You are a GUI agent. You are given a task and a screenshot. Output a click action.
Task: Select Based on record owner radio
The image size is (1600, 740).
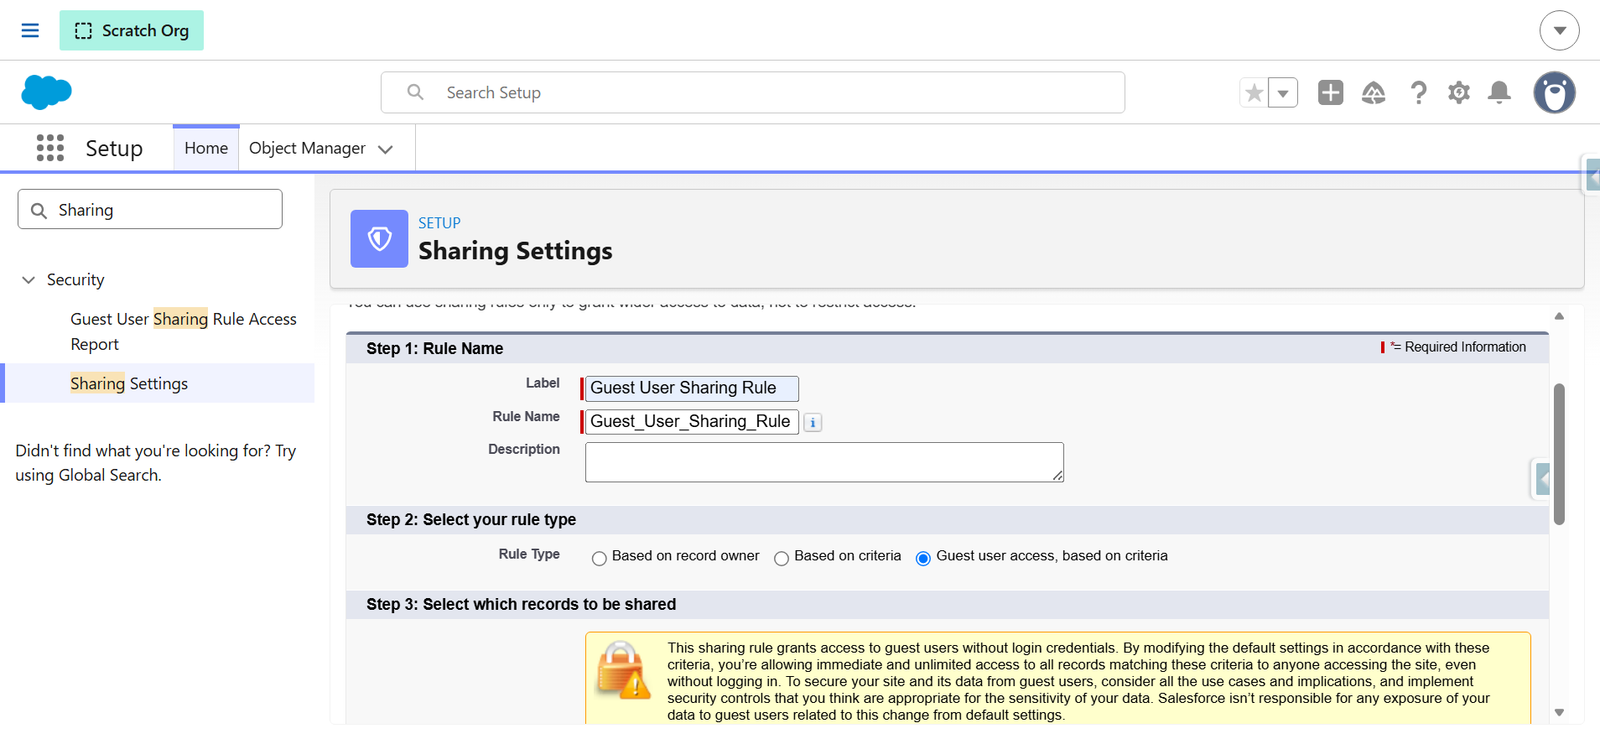pyautogui.click(x=599, y=558)
